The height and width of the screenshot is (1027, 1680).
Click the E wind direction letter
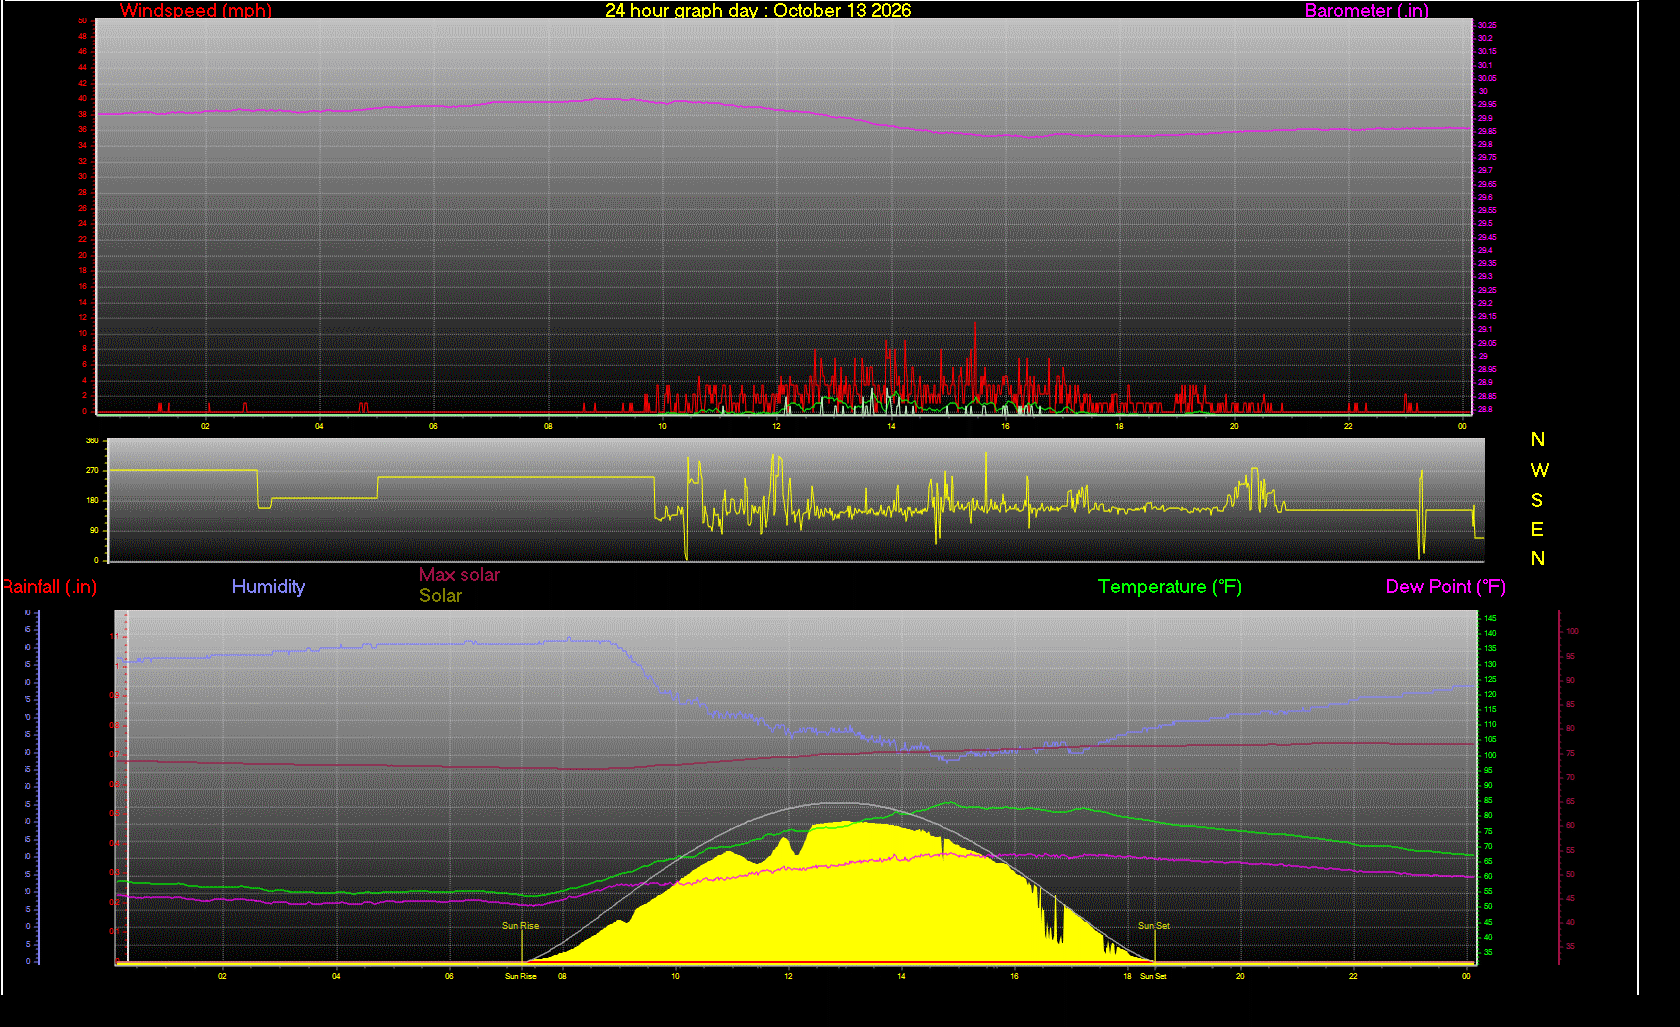[x=1537, y=528]
